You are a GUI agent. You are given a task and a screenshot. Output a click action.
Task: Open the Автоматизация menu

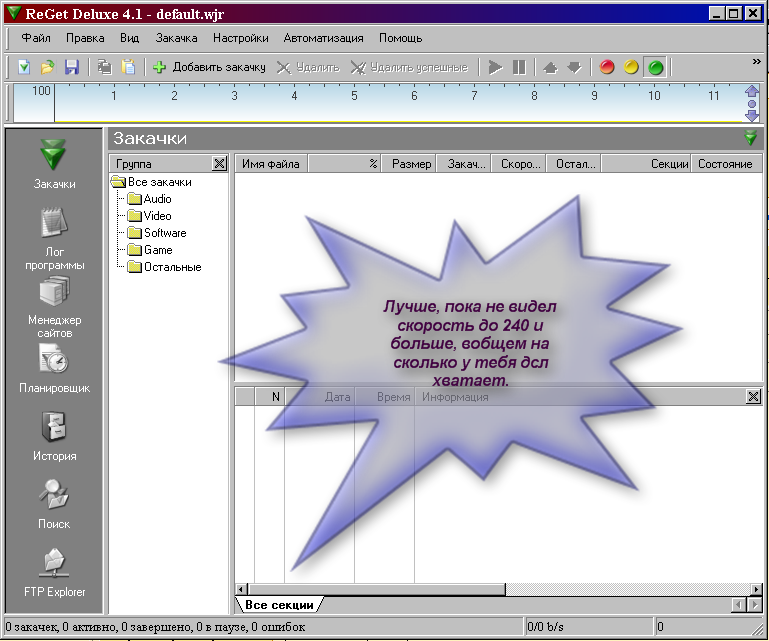coord(323,38)
